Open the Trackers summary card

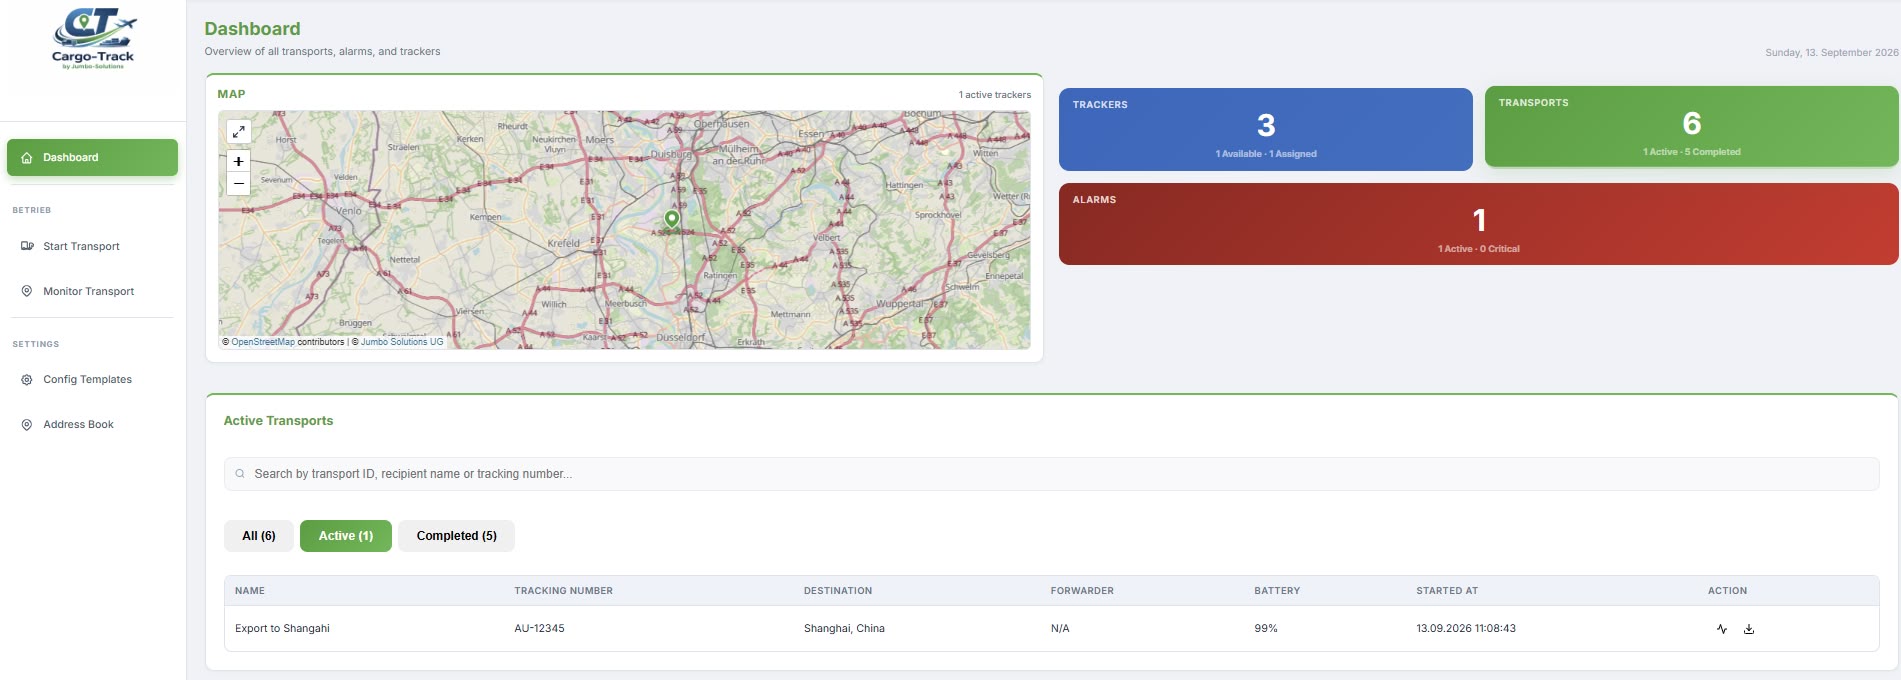1265,129
